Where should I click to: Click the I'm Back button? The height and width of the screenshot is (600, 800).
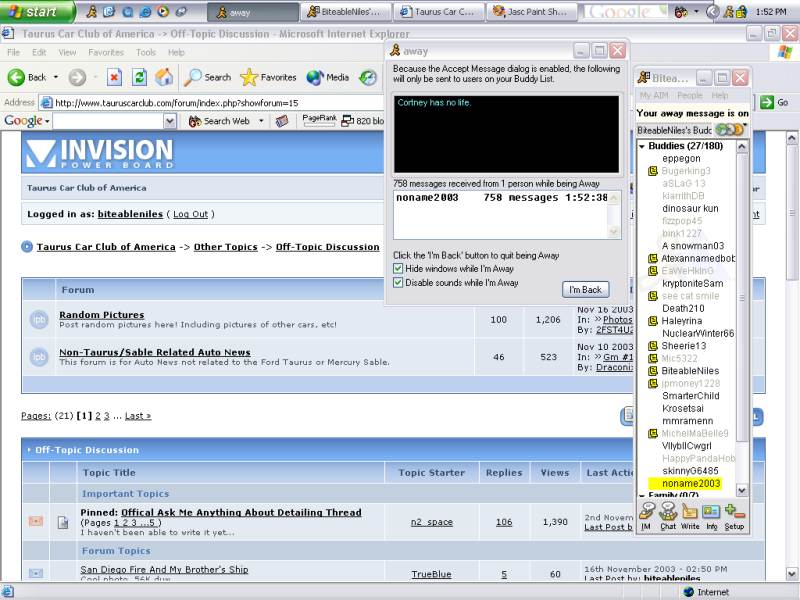point(585,289)
